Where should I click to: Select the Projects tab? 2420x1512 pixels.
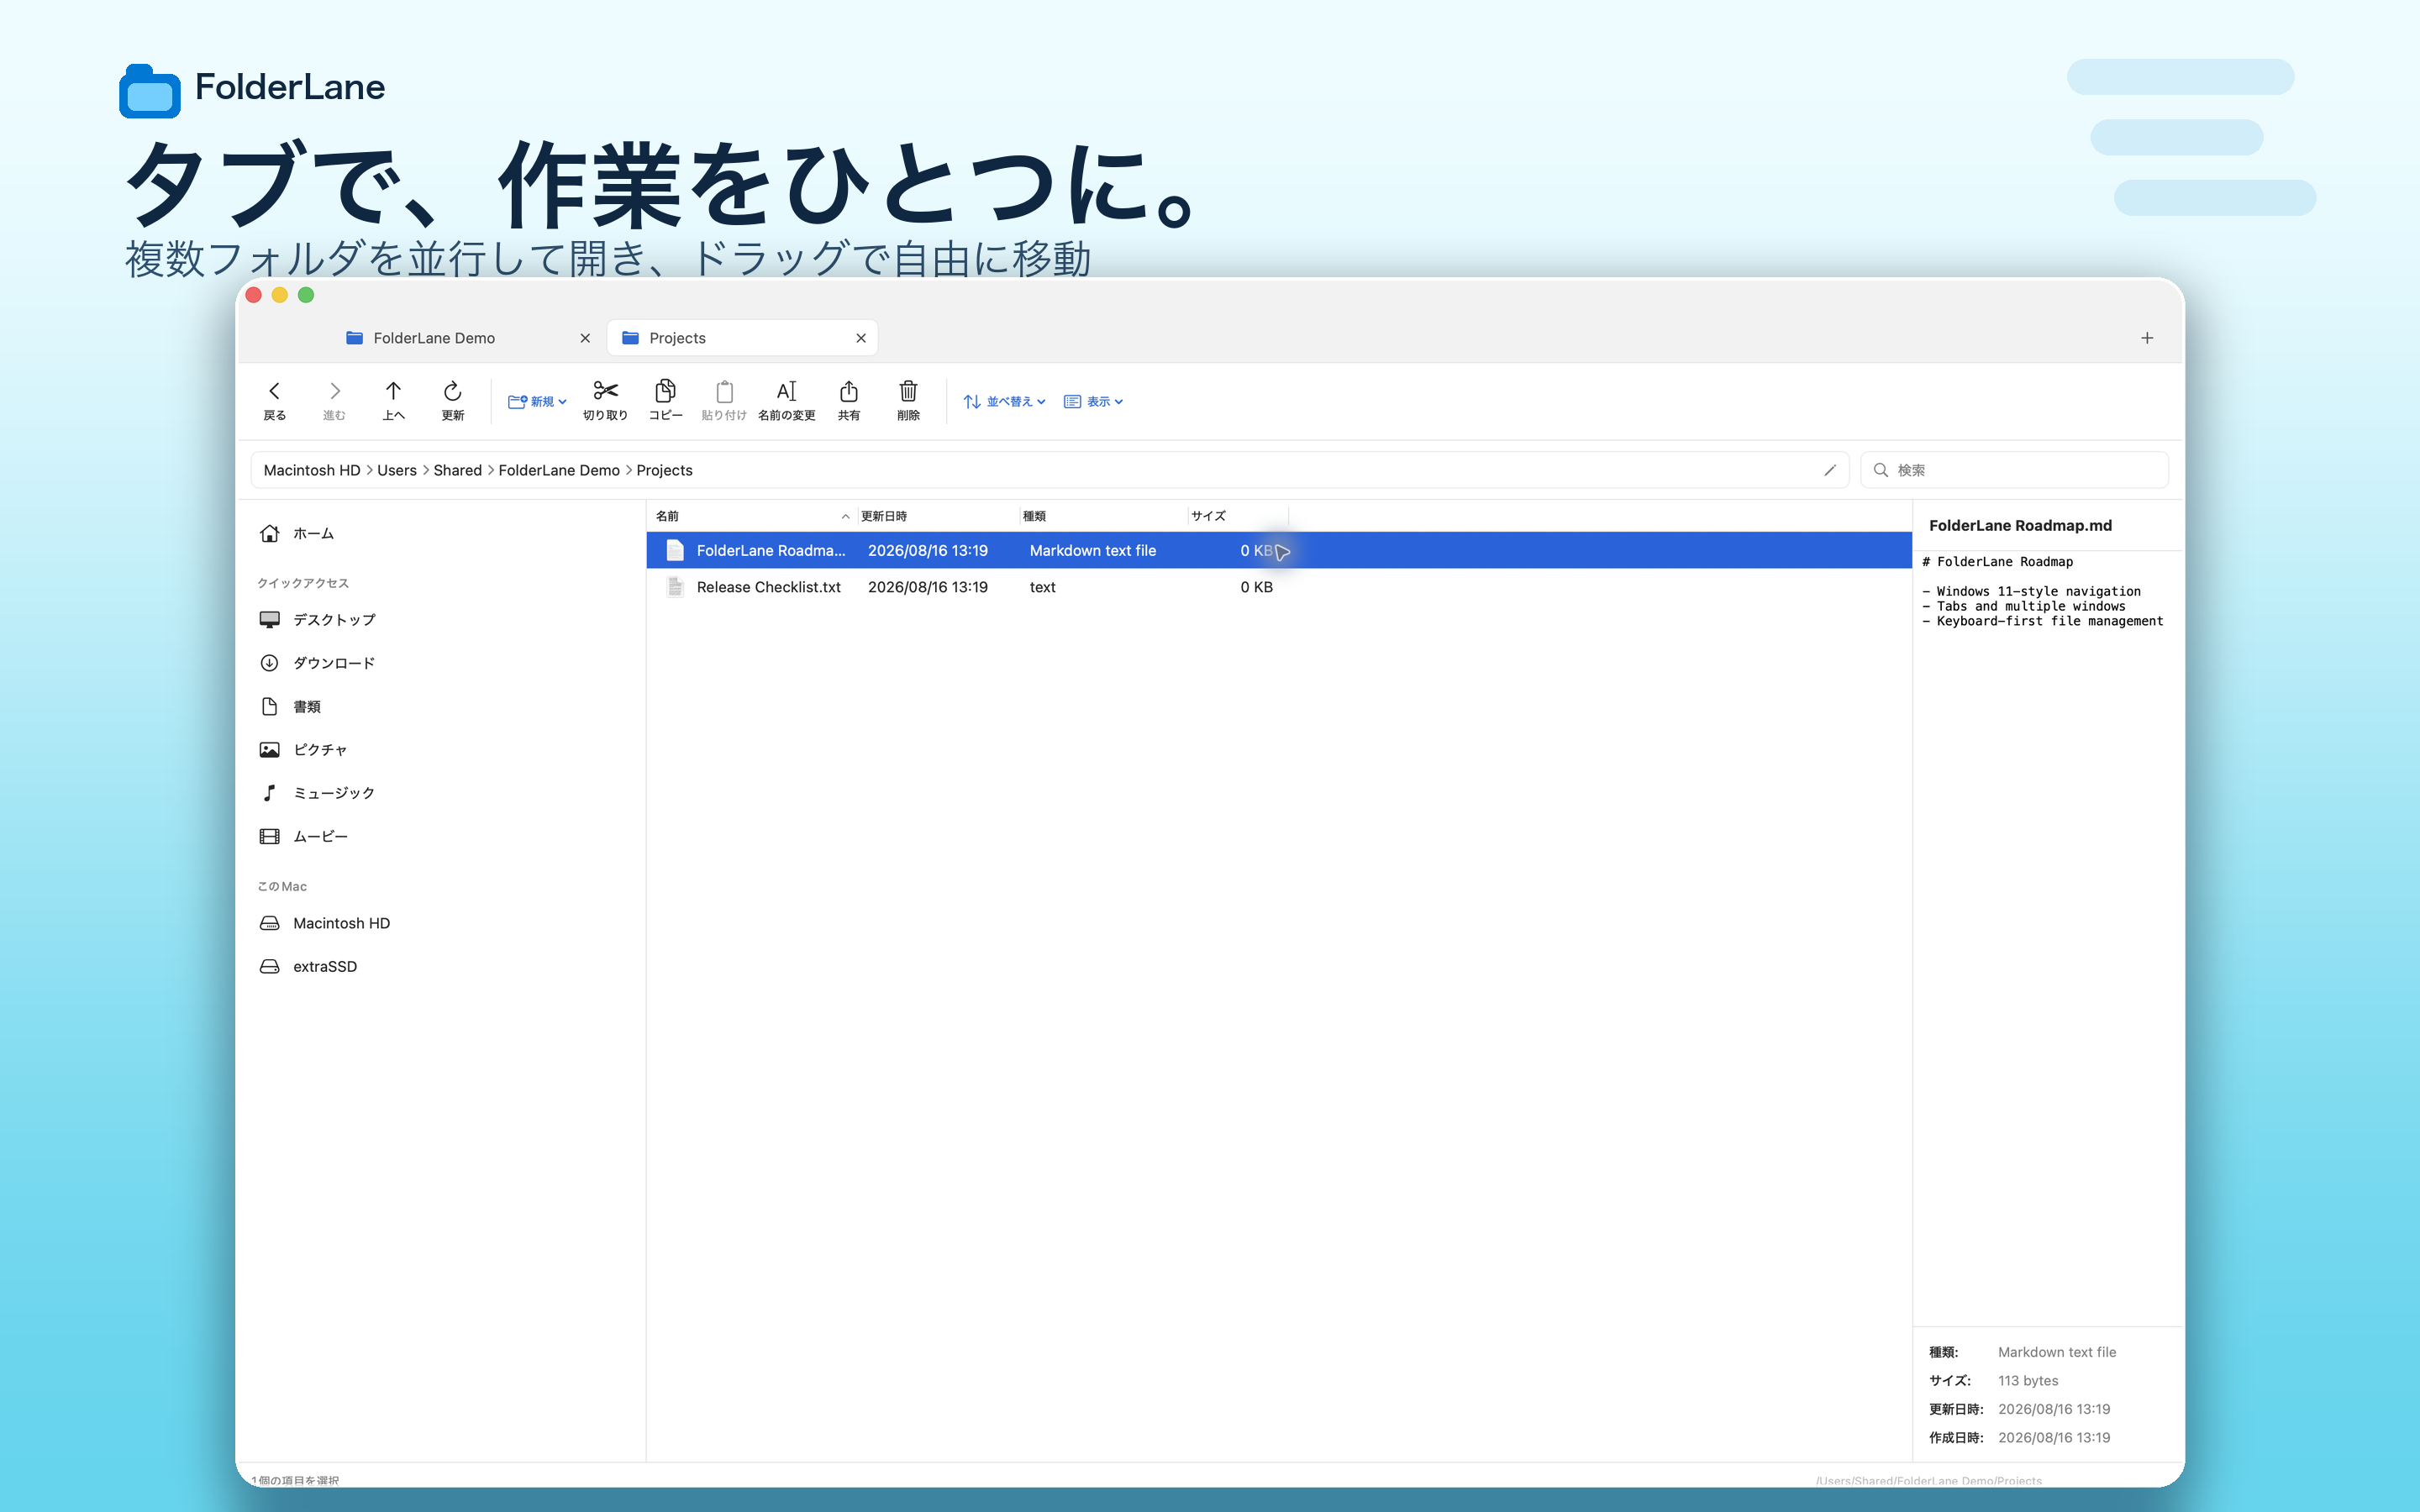tap(742, 338)
